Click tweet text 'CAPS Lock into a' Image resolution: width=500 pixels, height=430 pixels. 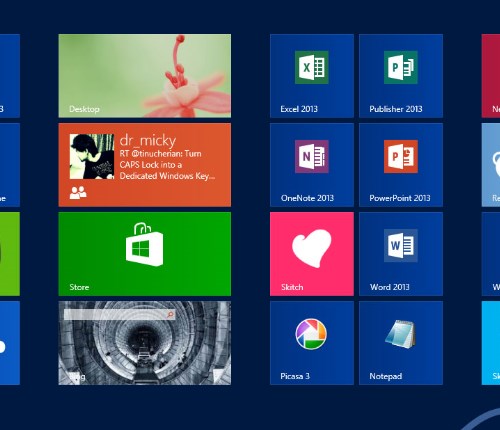point(151,165)
